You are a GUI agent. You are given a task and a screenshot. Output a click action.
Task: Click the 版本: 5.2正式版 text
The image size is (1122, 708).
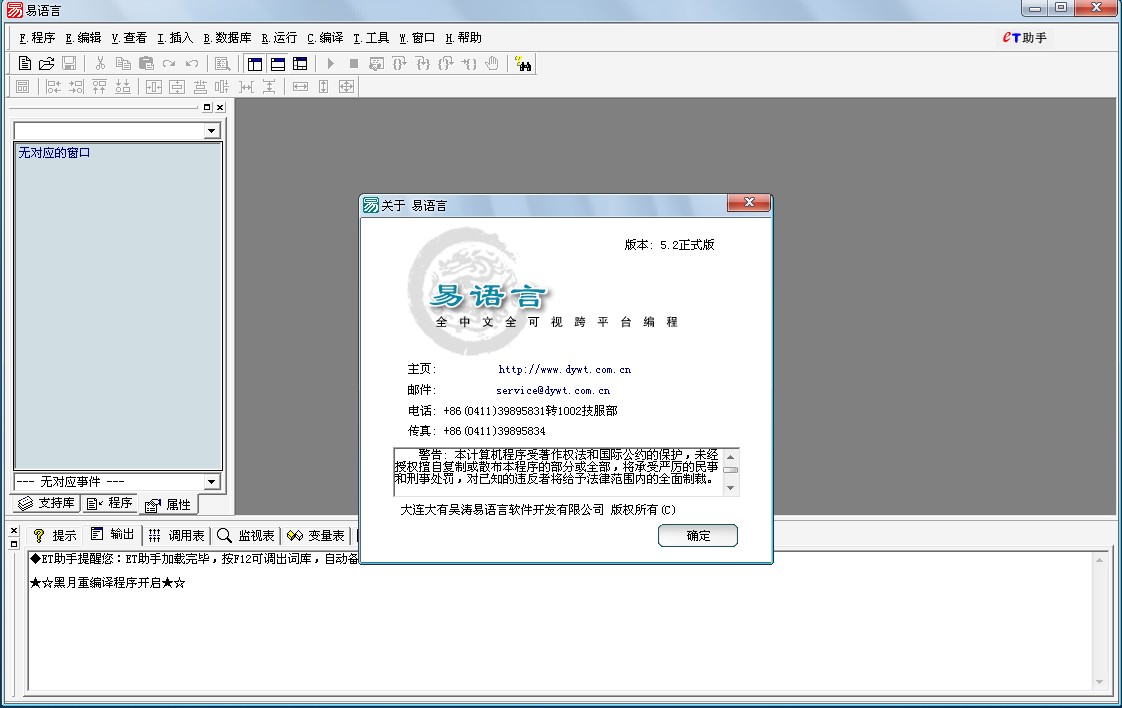pyautogui.click(x=669, y=245)
